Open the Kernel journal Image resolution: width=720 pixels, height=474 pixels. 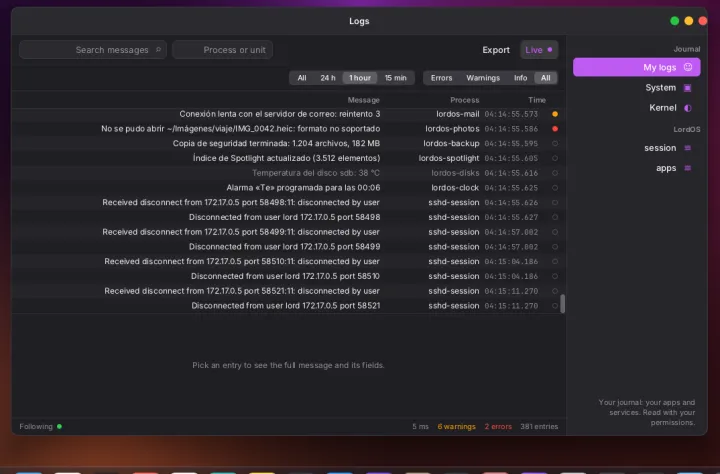click(x=636, y=108)
